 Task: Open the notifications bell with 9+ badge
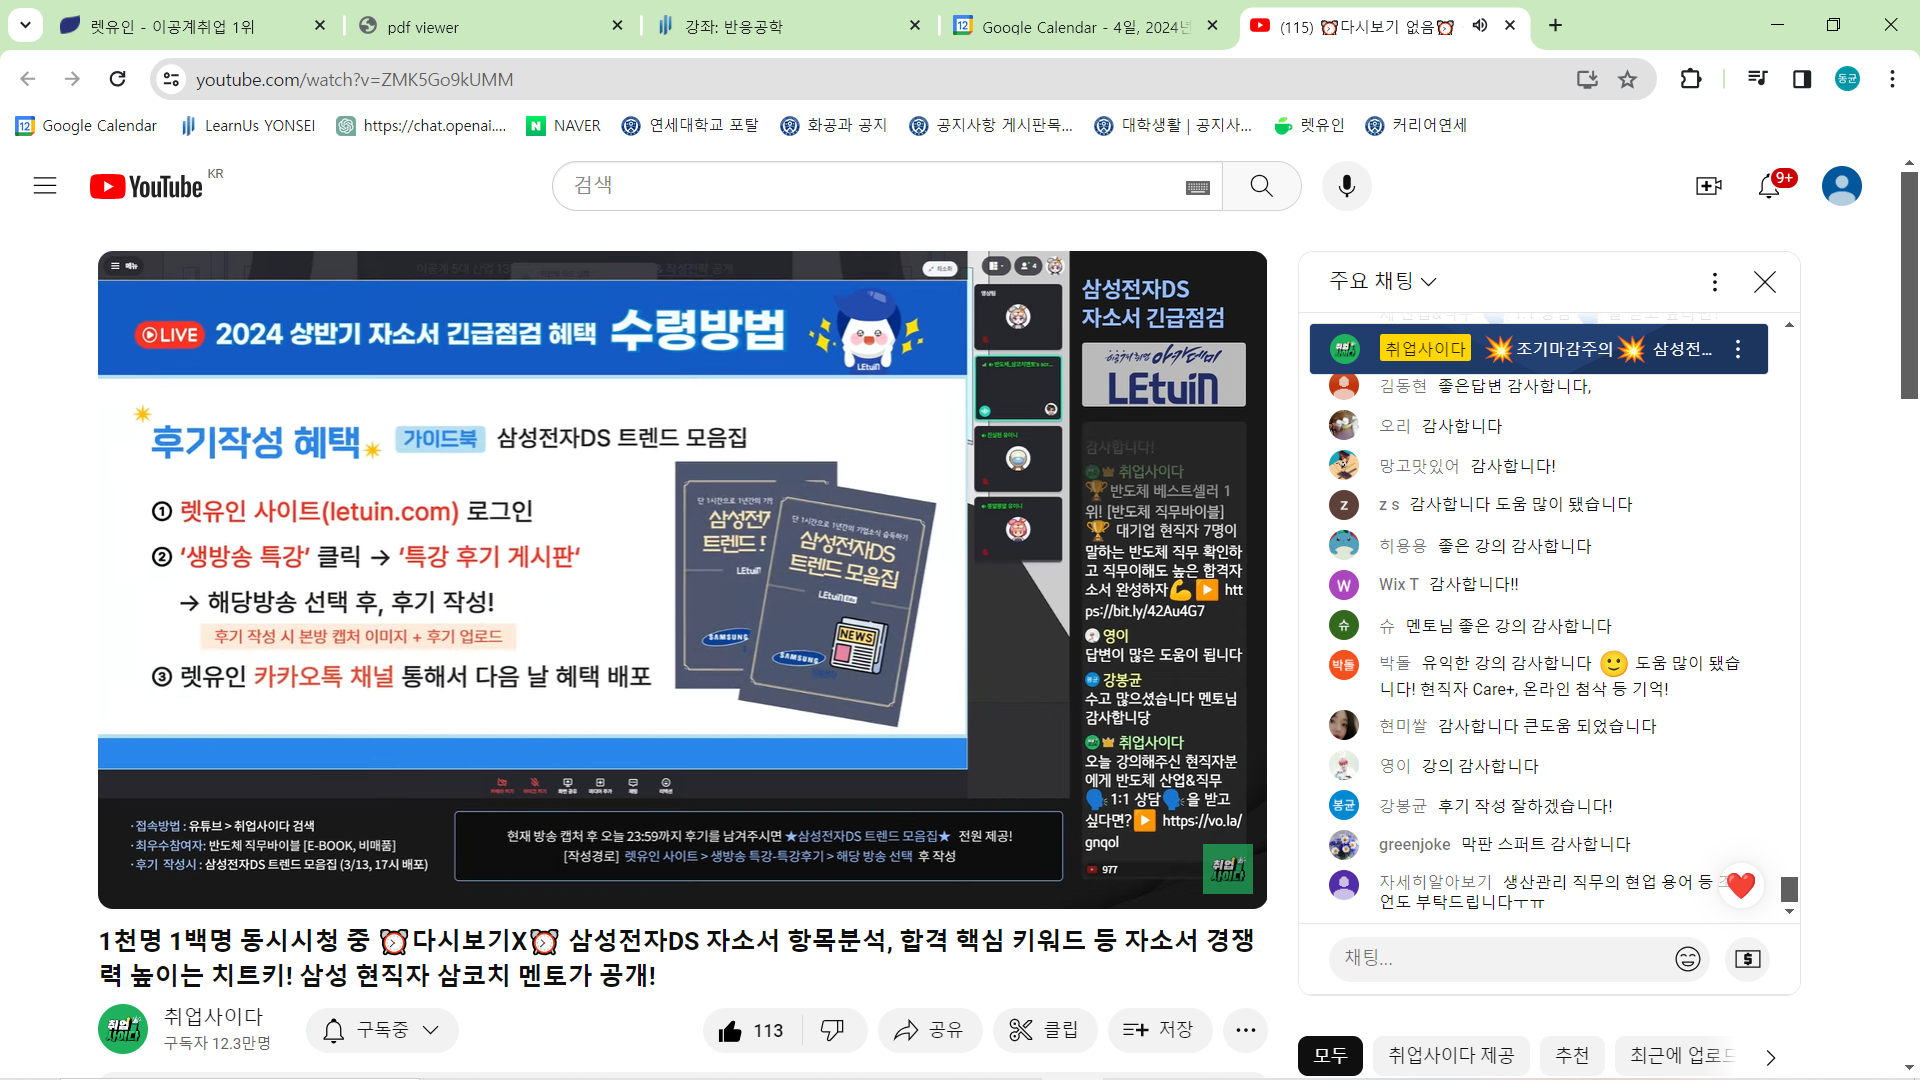(x=1769, y=186)
